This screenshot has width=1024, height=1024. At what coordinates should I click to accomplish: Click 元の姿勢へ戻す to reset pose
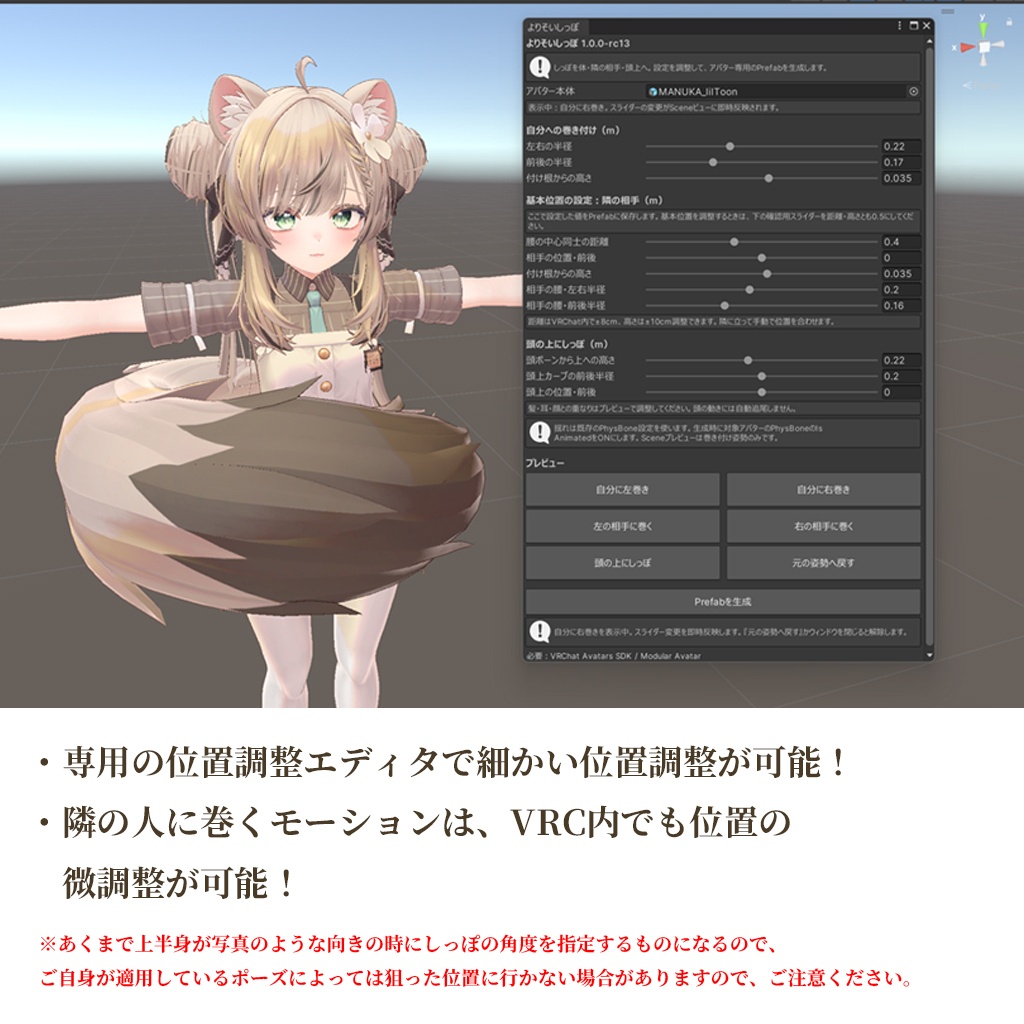pyautogui.click(x=824, y=563)
